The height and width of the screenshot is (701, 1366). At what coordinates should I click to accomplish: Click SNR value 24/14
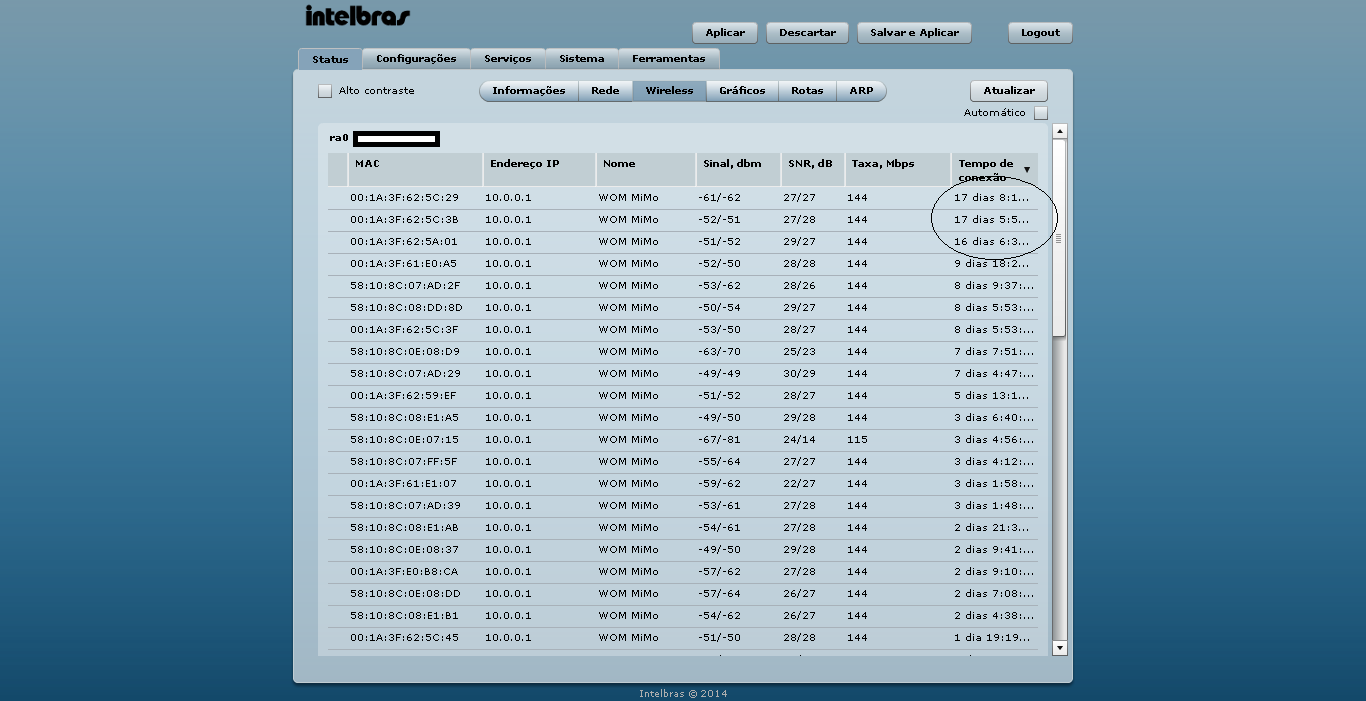point(799,440)
